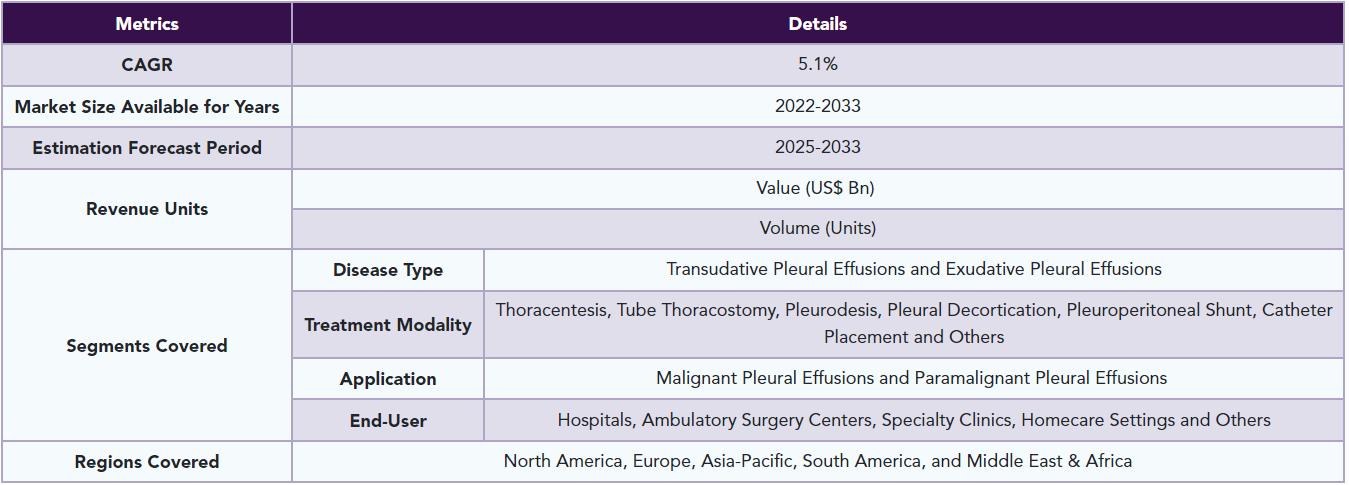Click the Thoracentesis treatment list cell
This screenshot has width=1349, height=485.
914,324
